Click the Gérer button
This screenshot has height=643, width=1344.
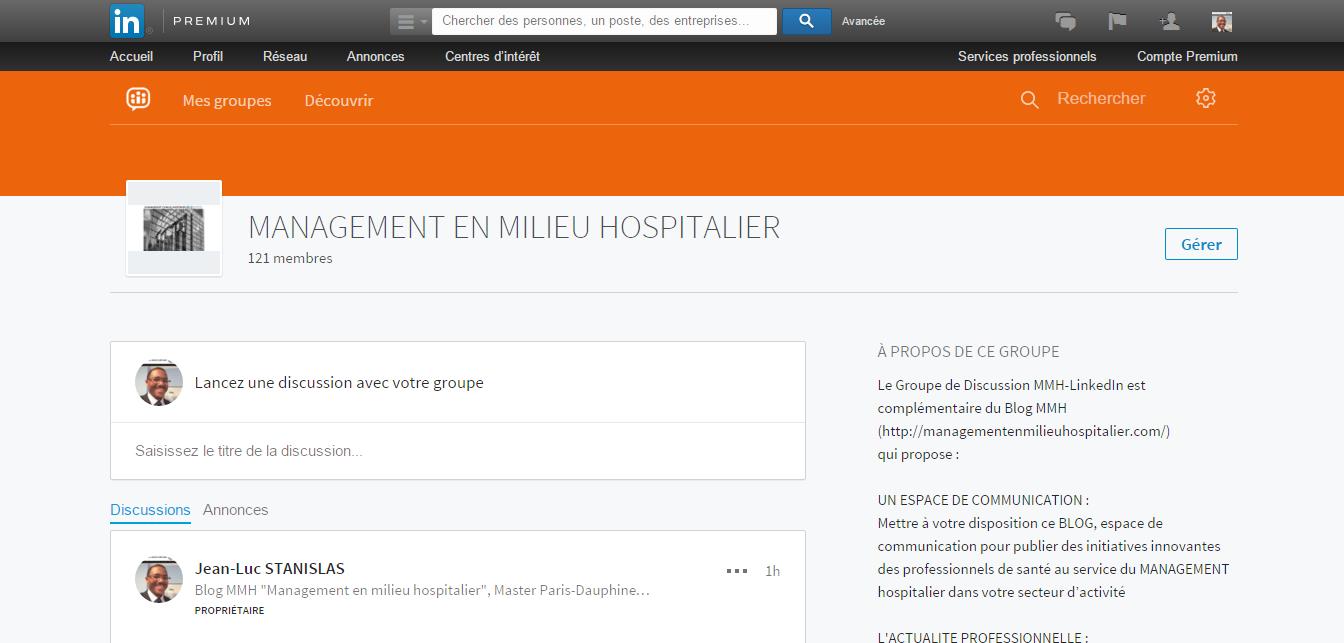click(1201, 244)
